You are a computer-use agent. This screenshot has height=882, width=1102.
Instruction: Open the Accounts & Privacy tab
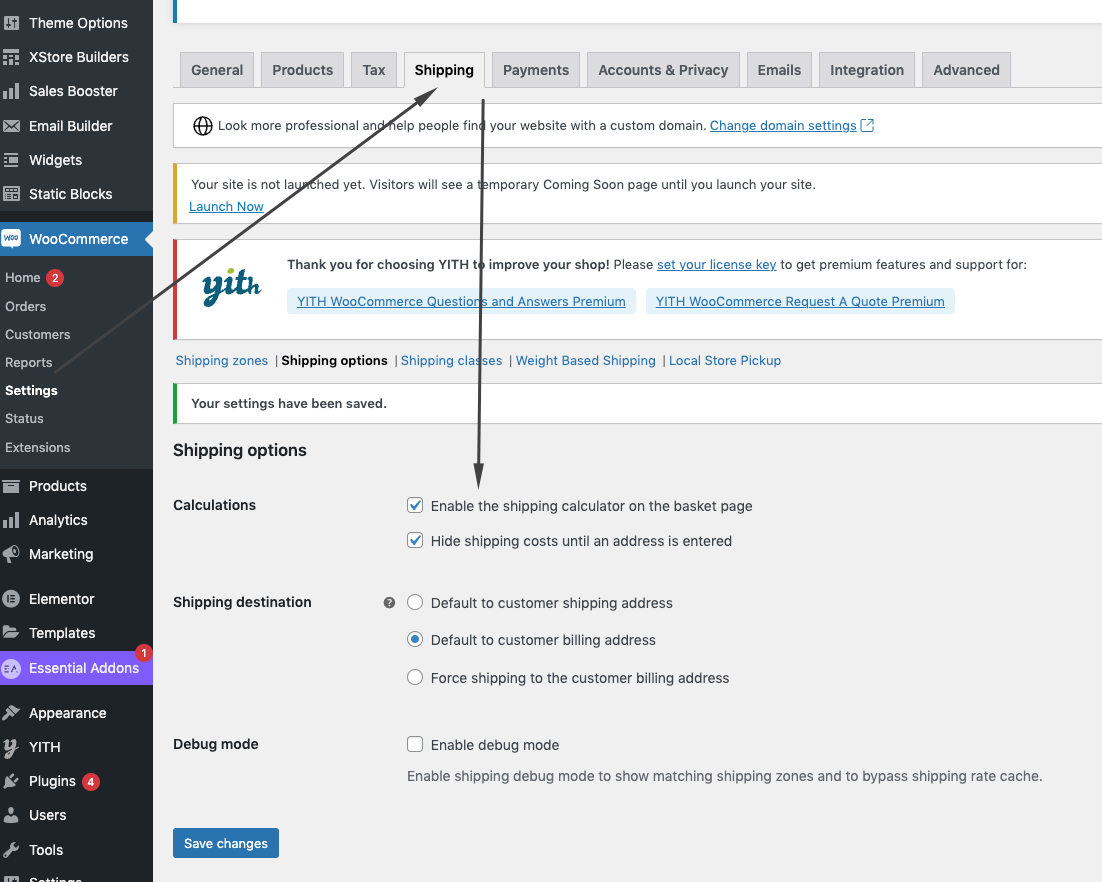pyautogui.click(x=663, y=70)
